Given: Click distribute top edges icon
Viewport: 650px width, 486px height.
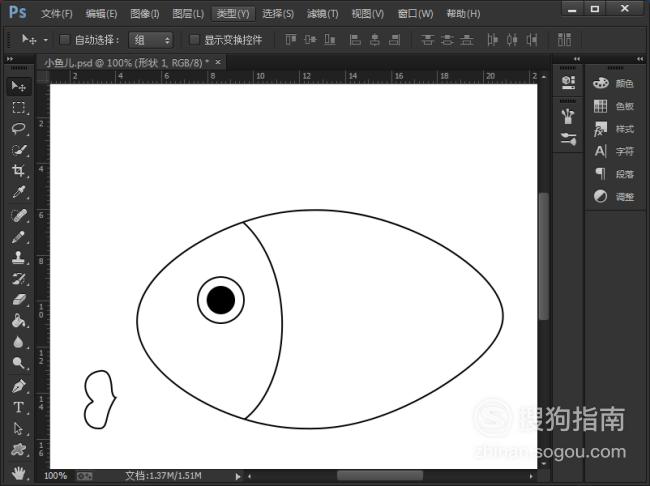Looking at the screenshot, I should pyautogui.click(x=427, y=40).
